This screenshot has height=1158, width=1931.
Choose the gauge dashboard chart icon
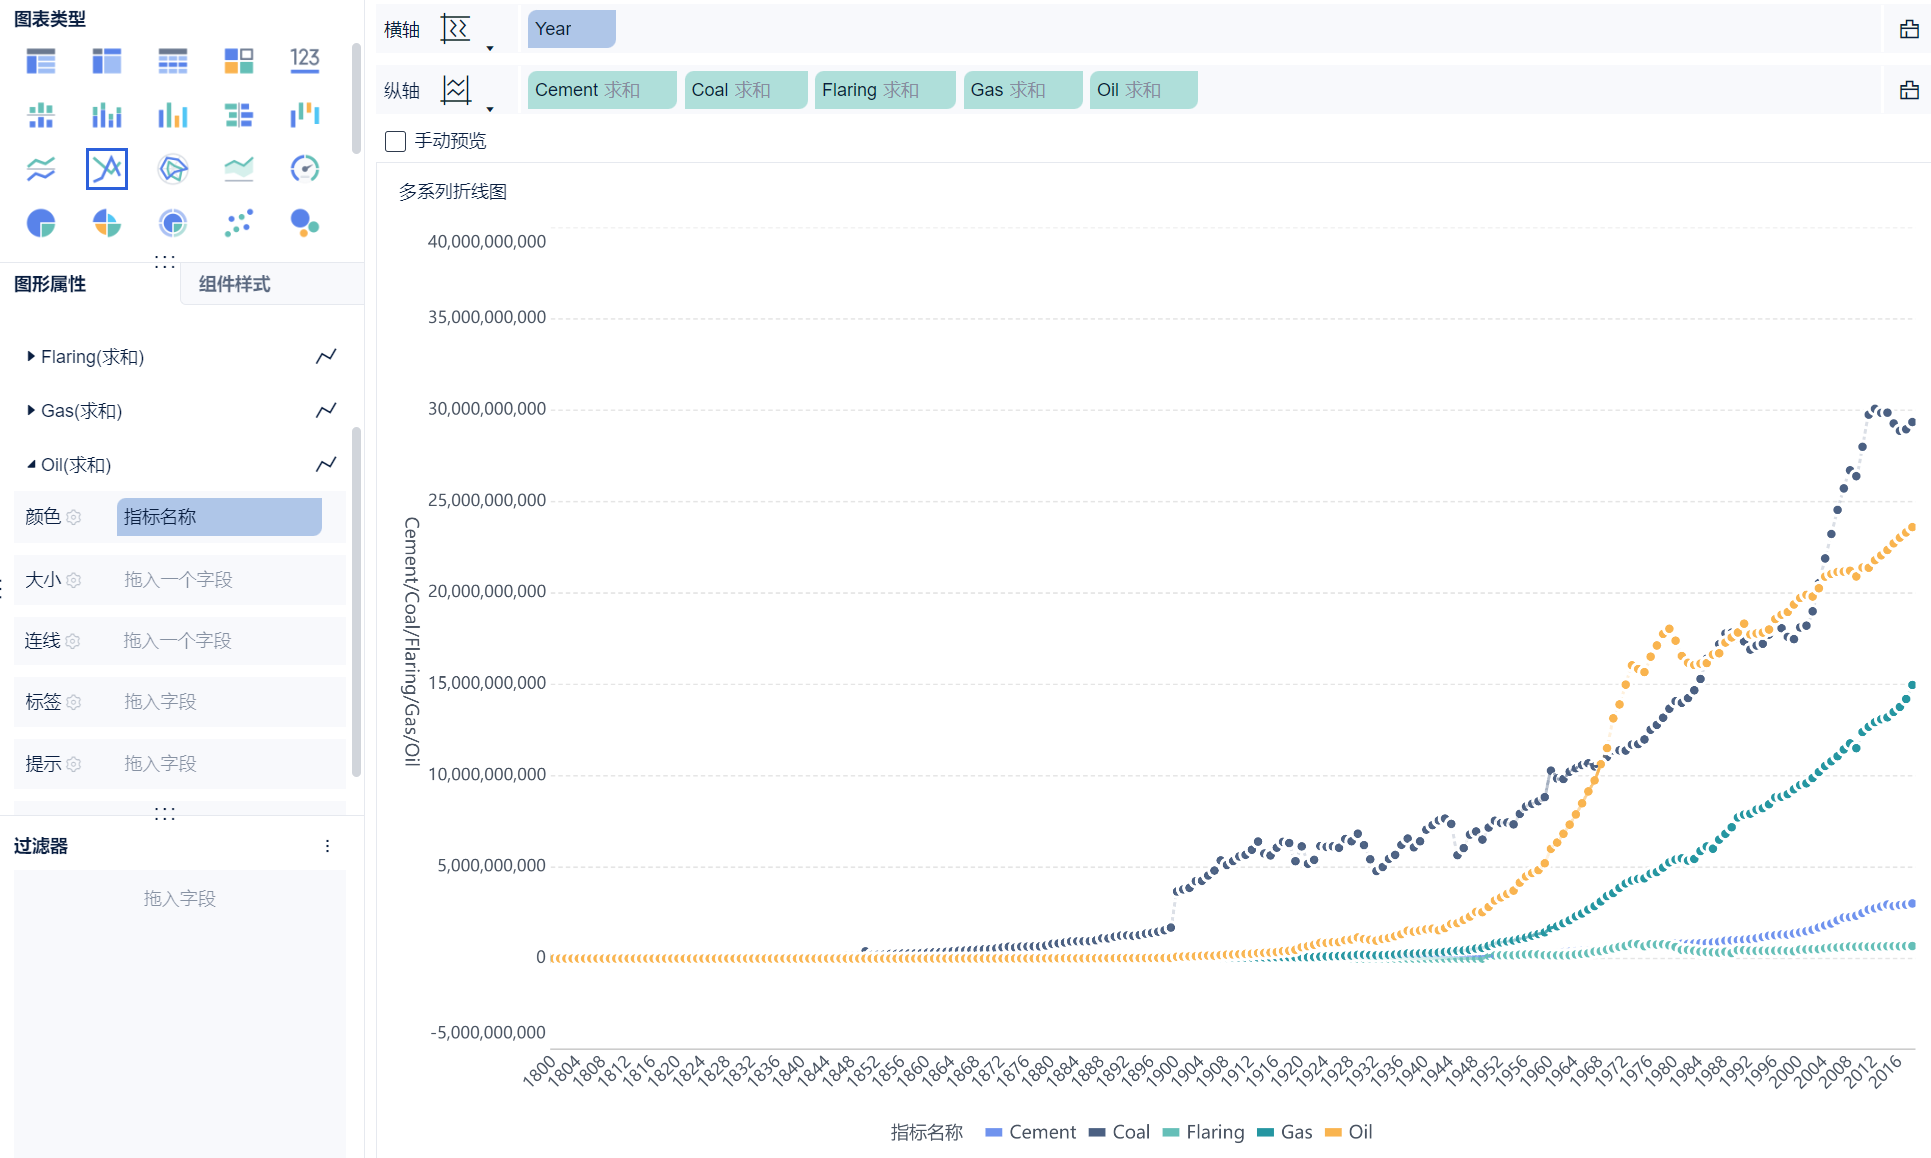[x=305, y=169]
